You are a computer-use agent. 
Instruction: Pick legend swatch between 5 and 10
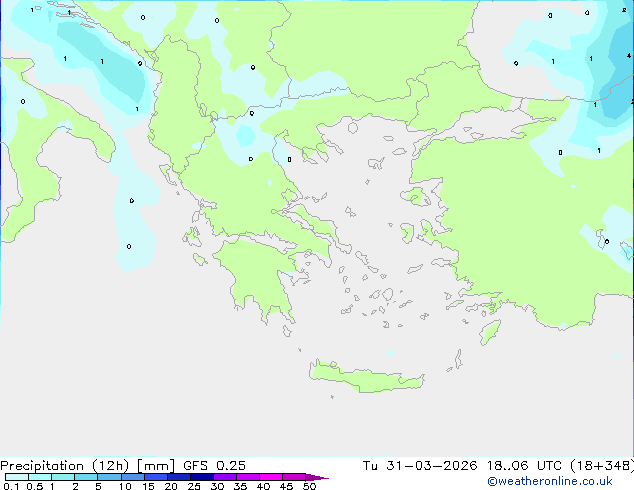pyautogui.click(x=109, y=477)
